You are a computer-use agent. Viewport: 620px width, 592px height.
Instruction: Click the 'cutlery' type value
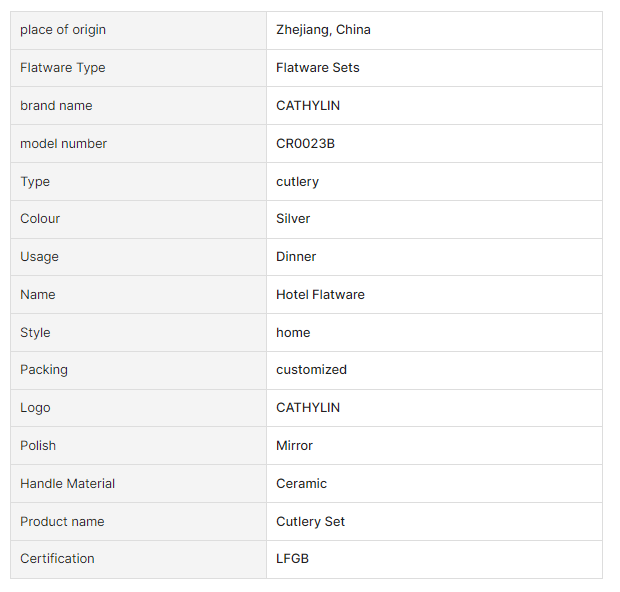point(297,182)
